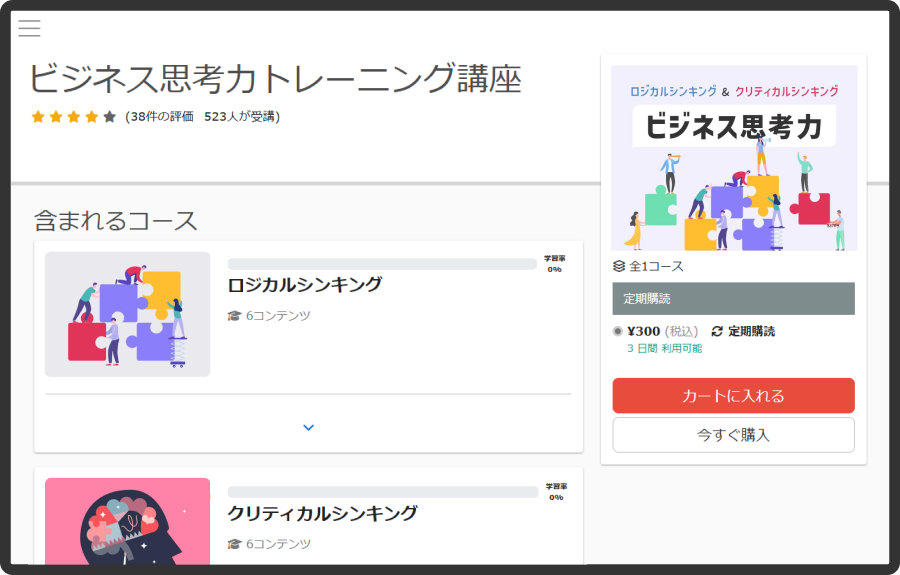Viewport: 900px width, 575px height.
Task: Click the 全1コース label
Action: coord(657,266)
